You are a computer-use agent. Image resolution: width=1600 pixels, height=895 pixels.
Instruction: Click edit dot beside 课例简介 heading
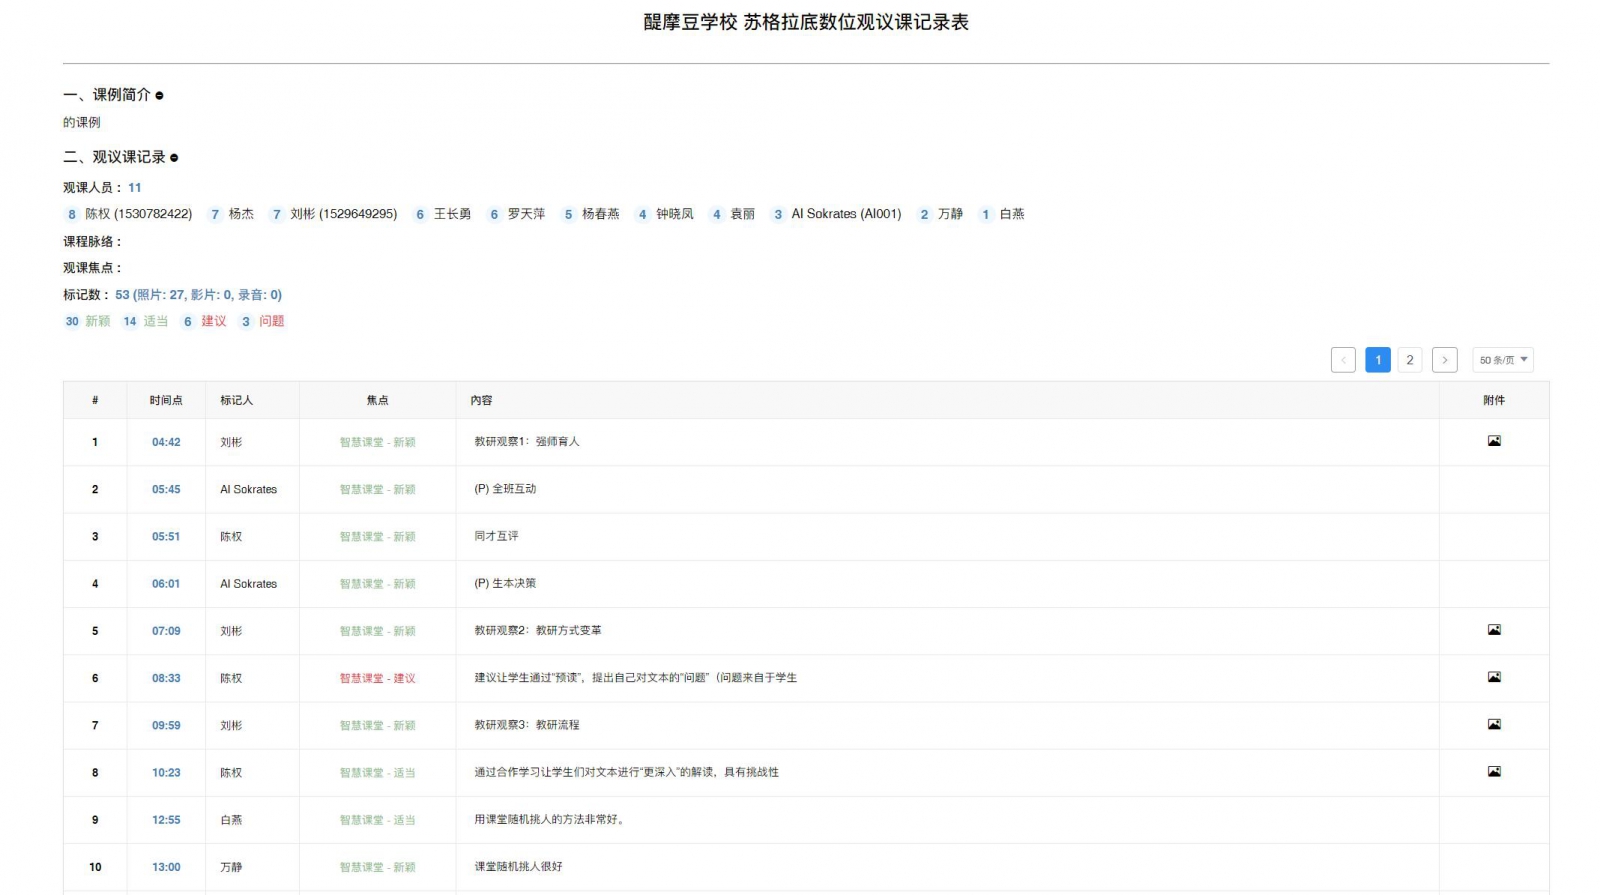[x=159, y=96]
